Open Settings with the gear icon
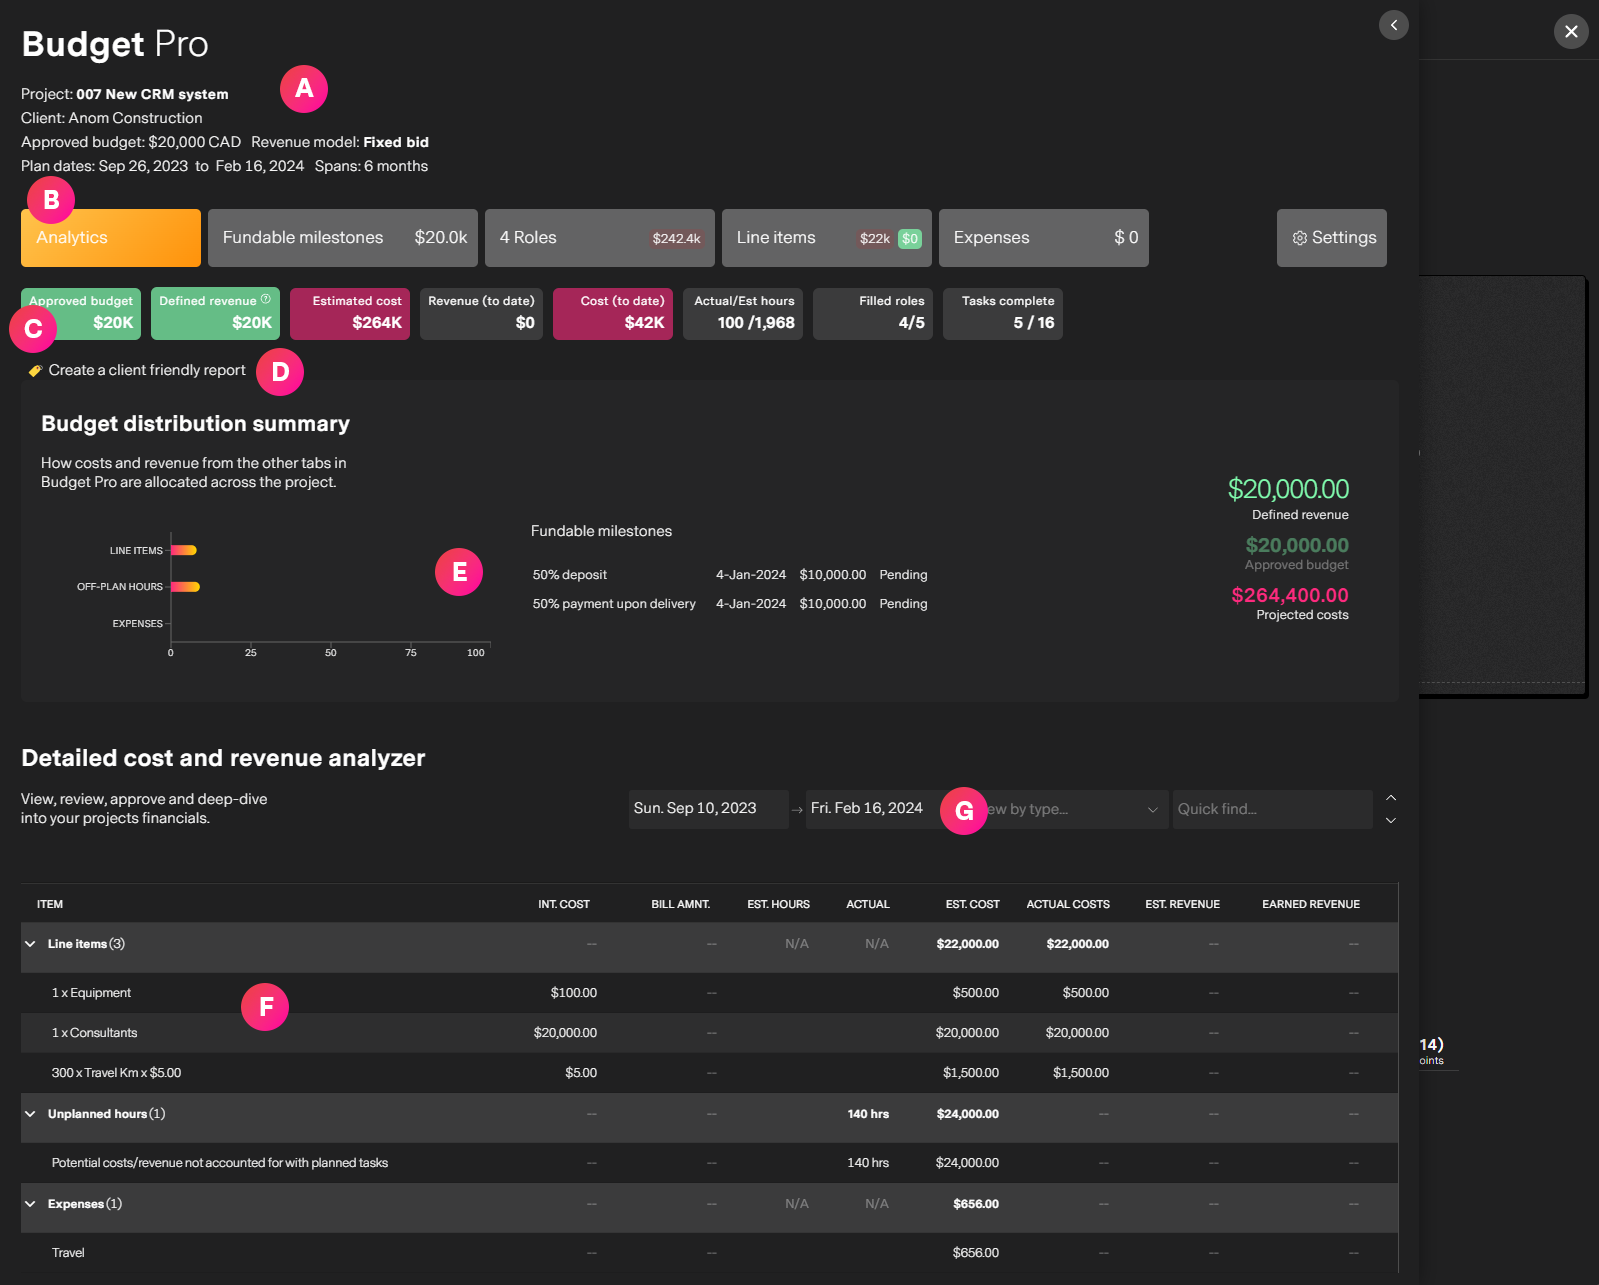The image size is (1599, 1285). 1332,238
